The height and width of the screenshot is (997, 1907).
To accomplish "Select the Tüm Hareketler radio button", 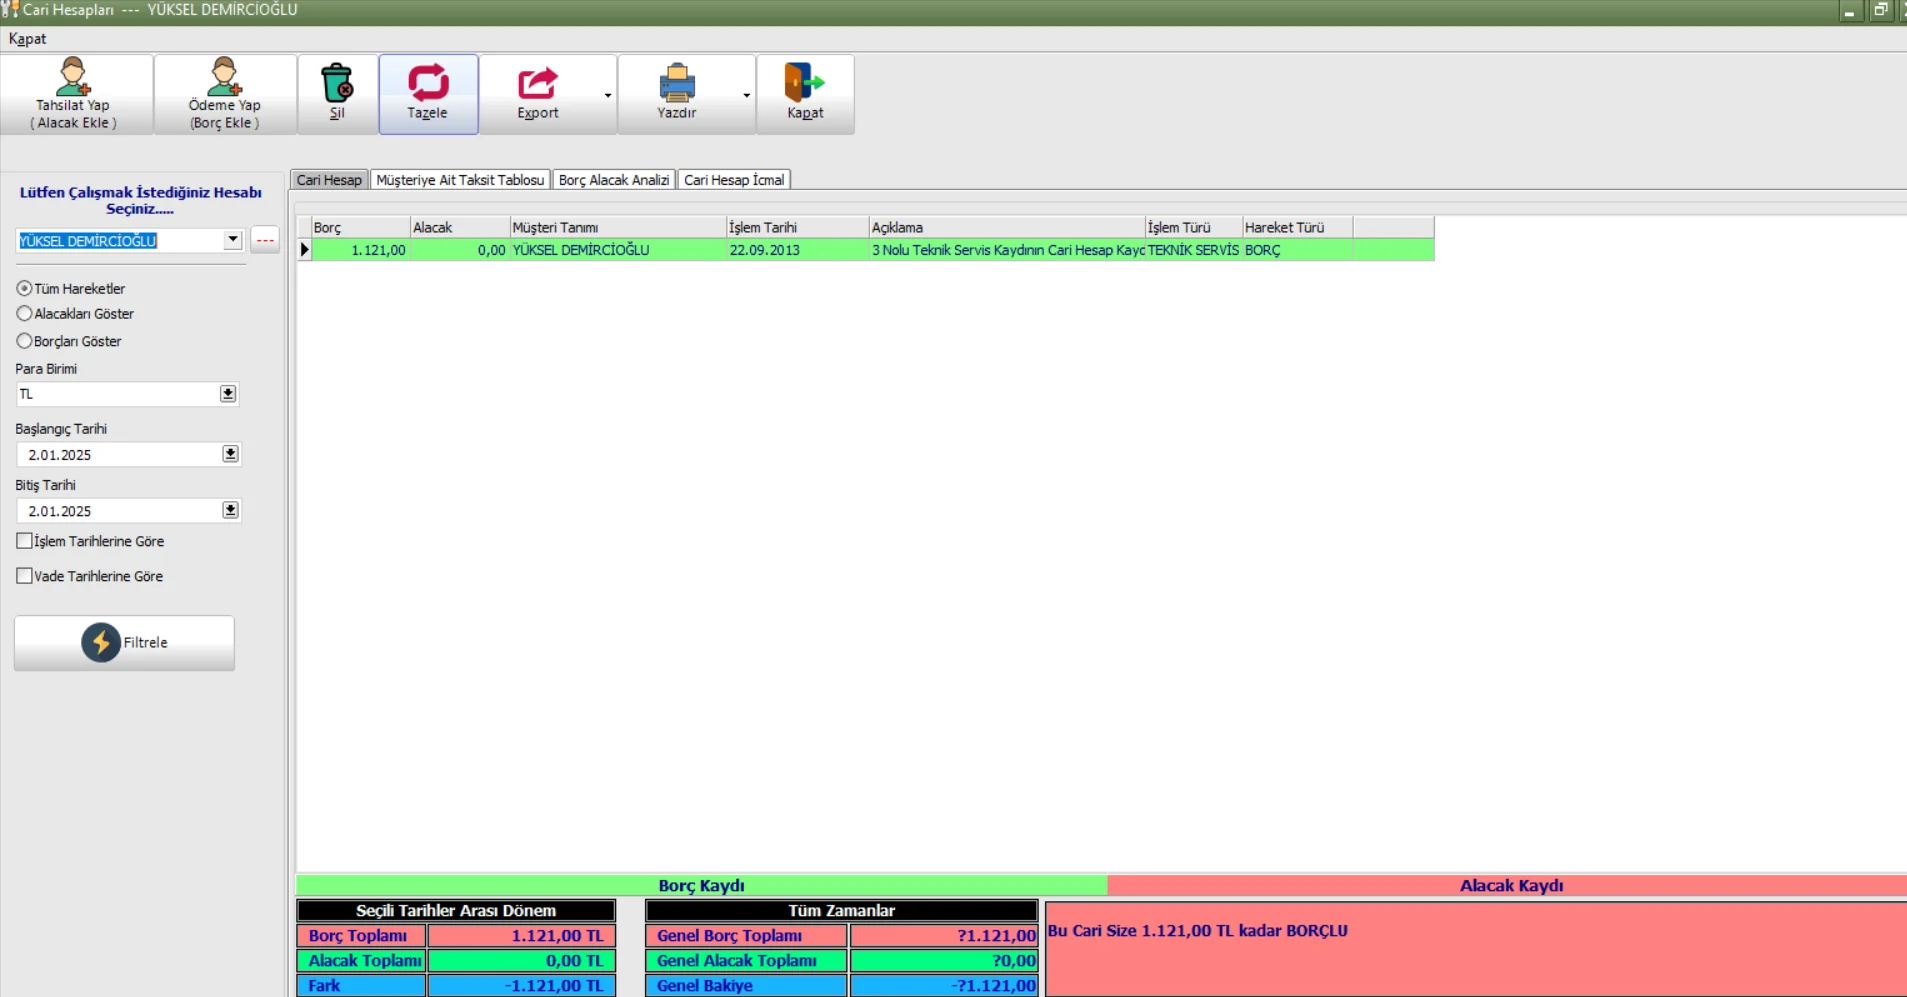I will click(x=24, y=288).
